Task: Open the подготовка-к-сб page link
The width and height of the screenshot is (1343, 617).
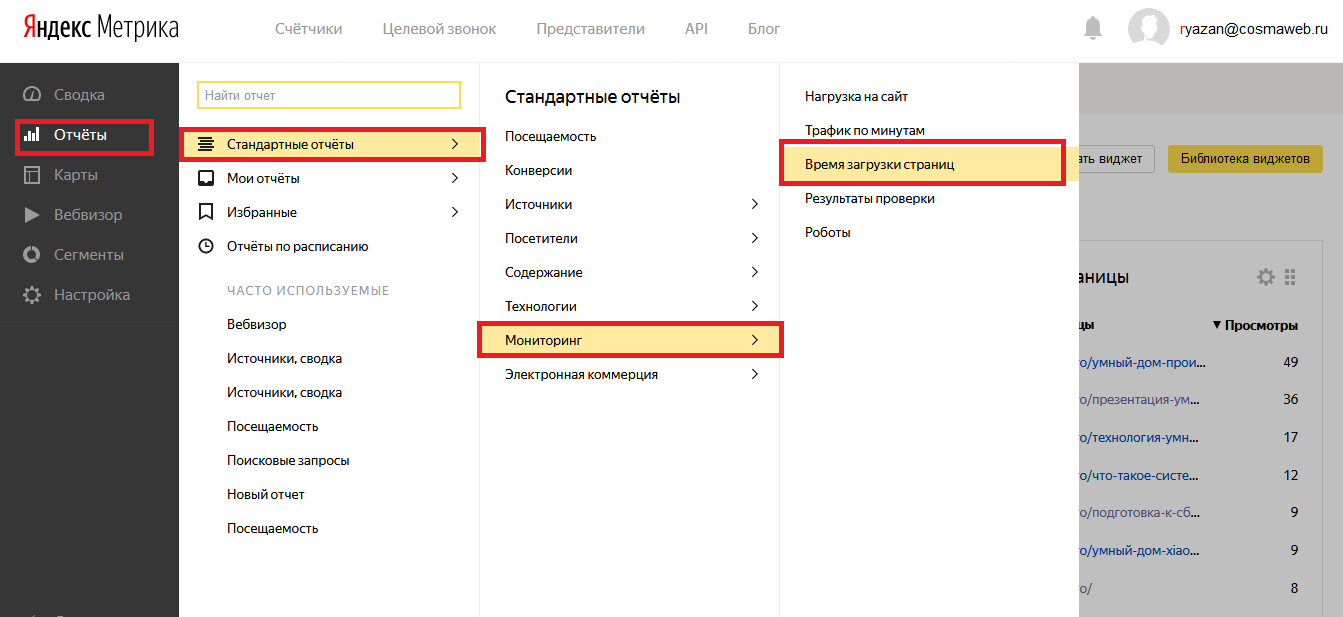Action: coord(1139,512)
